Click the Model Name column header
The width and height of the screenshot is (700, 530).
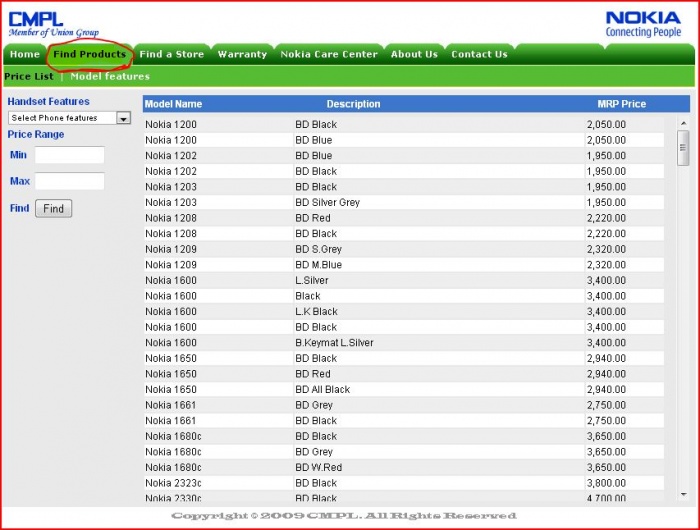click(x=174, y=104)
